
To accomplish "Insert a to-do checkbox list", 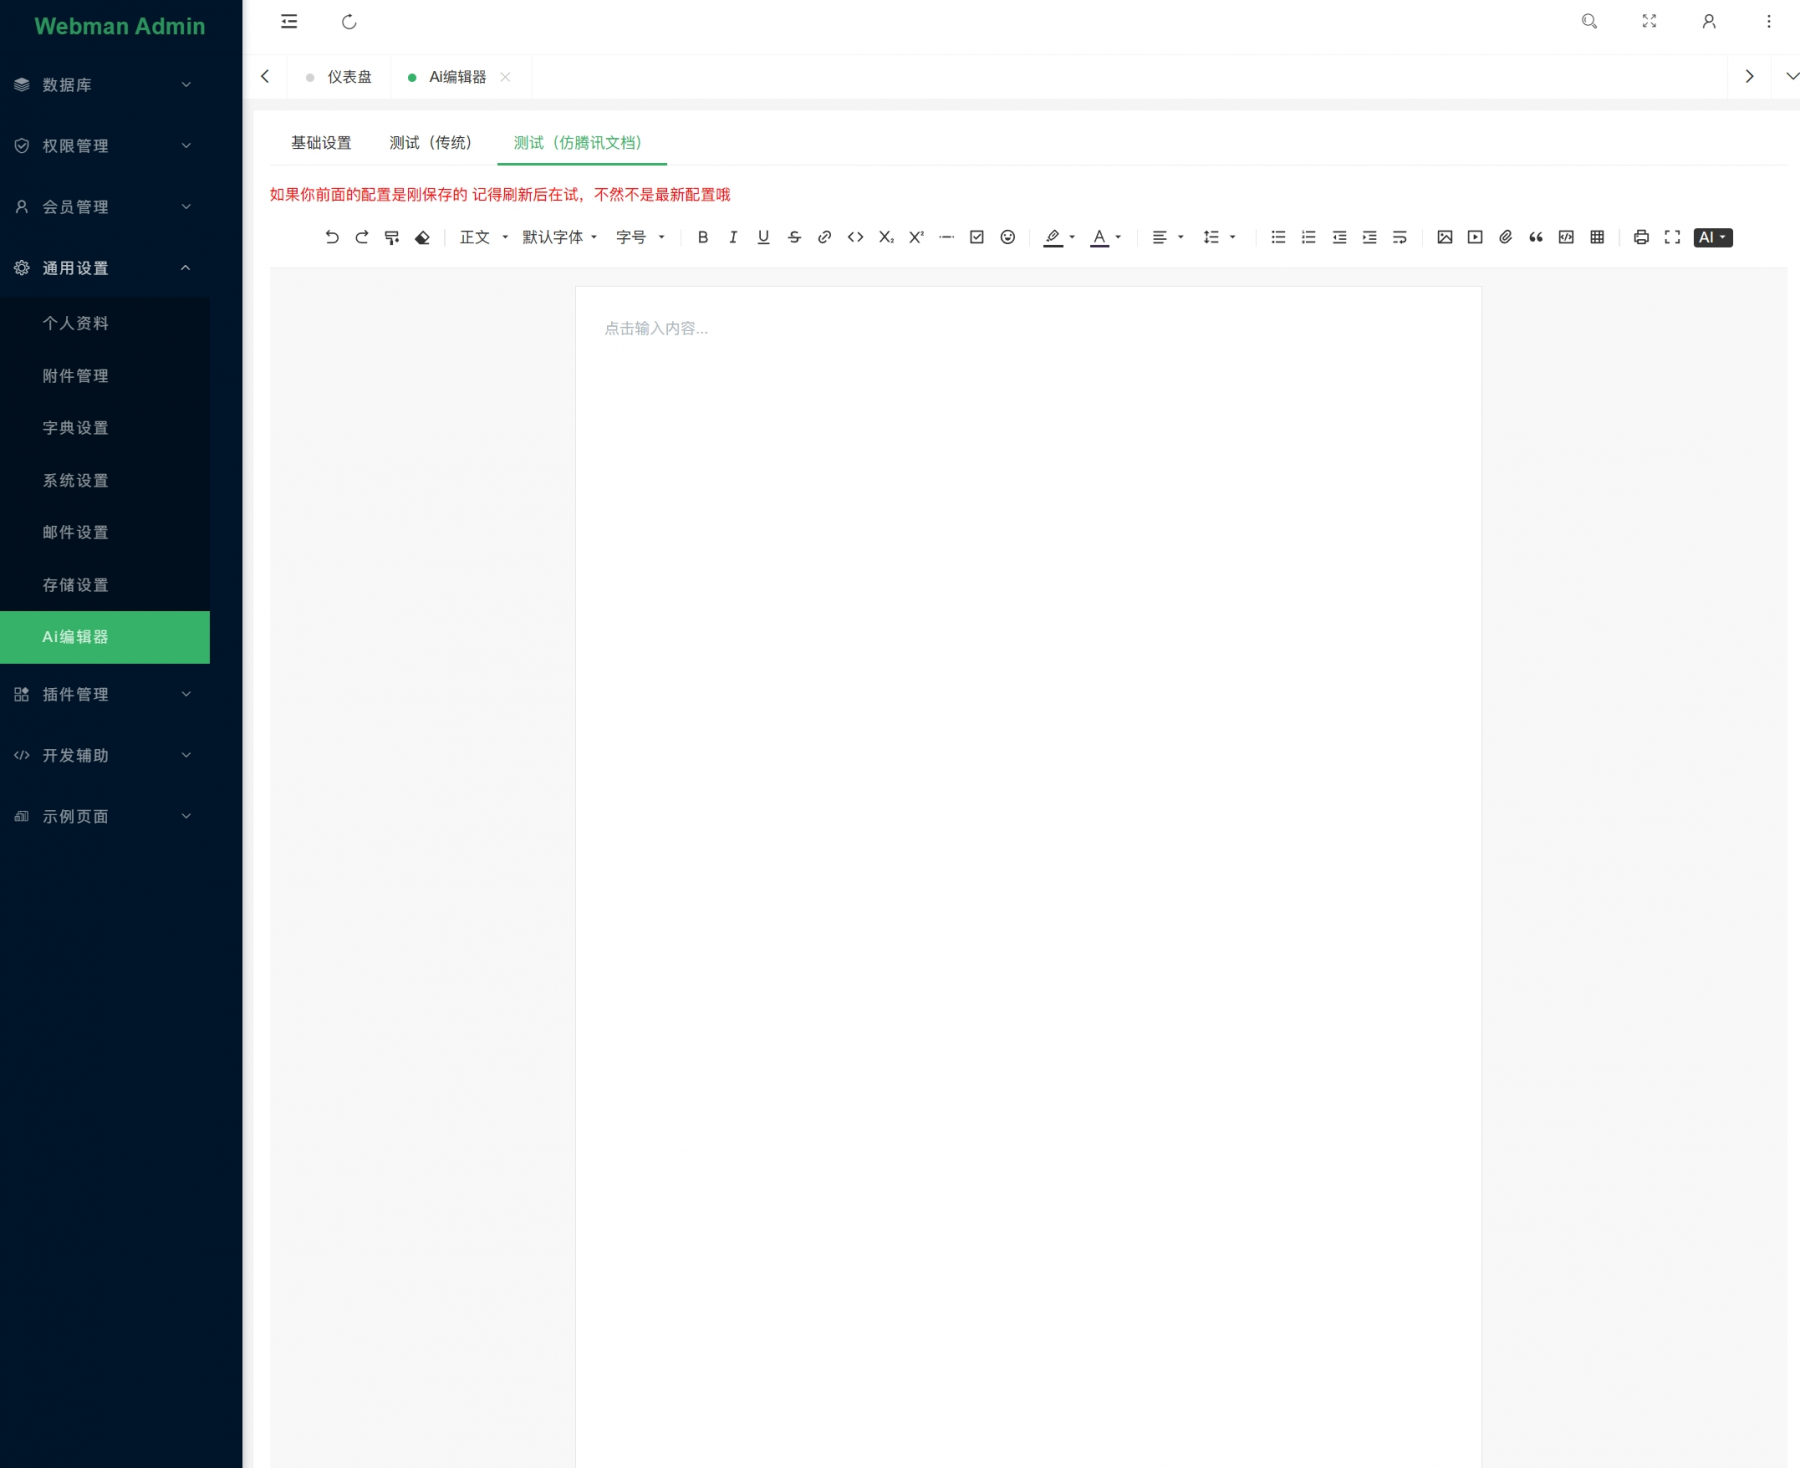I will point(977,237).
